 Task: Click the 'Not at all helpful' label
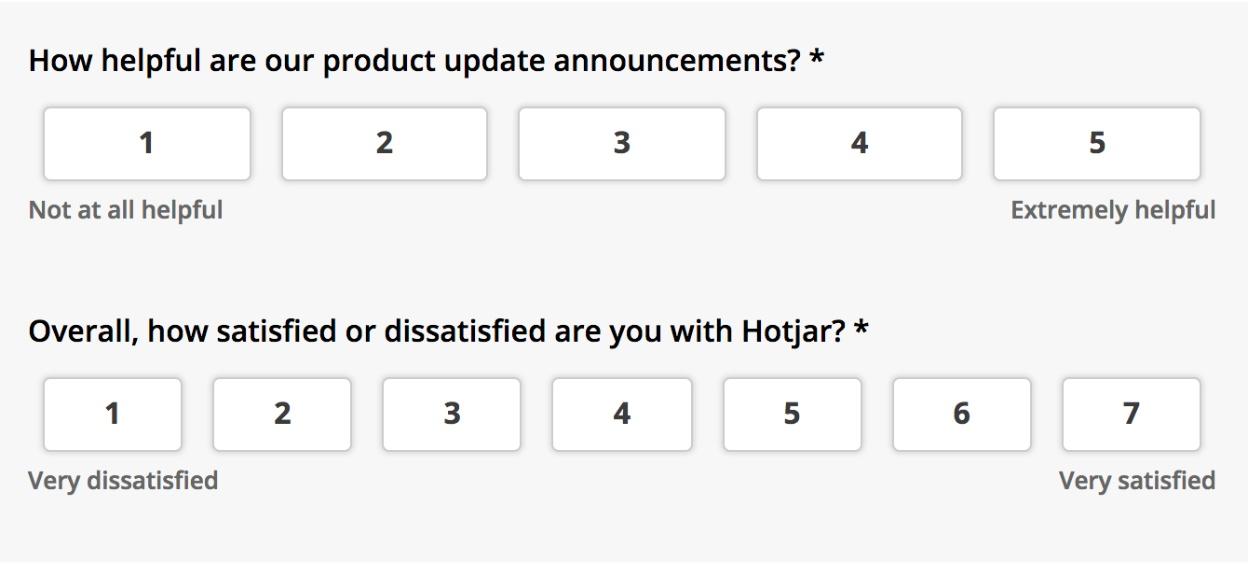[126, 211]
